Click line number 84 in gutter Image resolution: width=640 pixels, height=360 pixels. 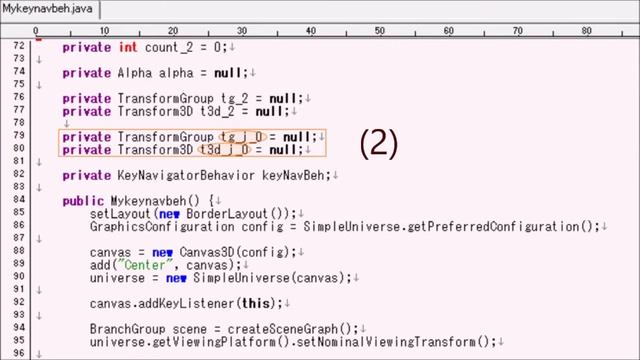pos(19,199)
